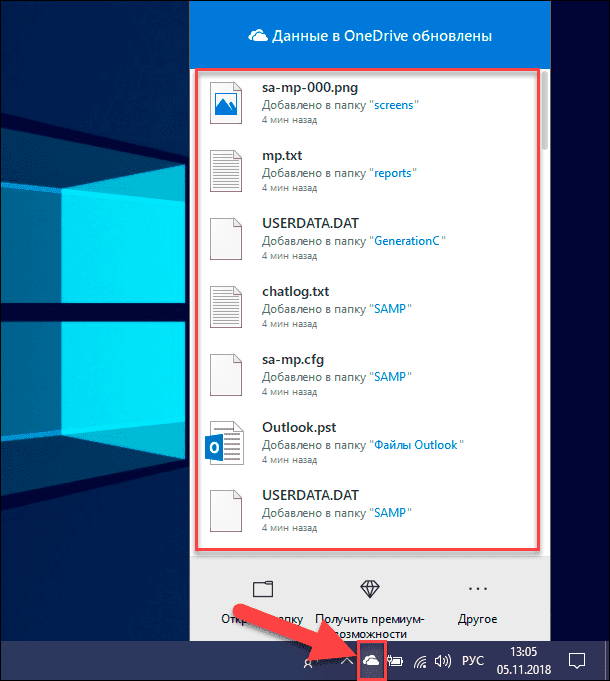Click the file icon beside the last USERDATA.DAT in SAMP

pyautogui.click(x=226, y=511)
